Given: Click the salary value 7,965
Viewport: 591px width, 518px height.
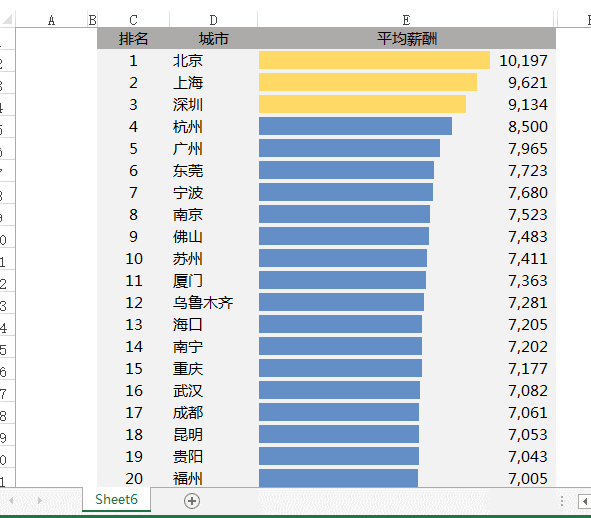Looking at the screenshot, I should pyautogui.click(x=527, y=149).
